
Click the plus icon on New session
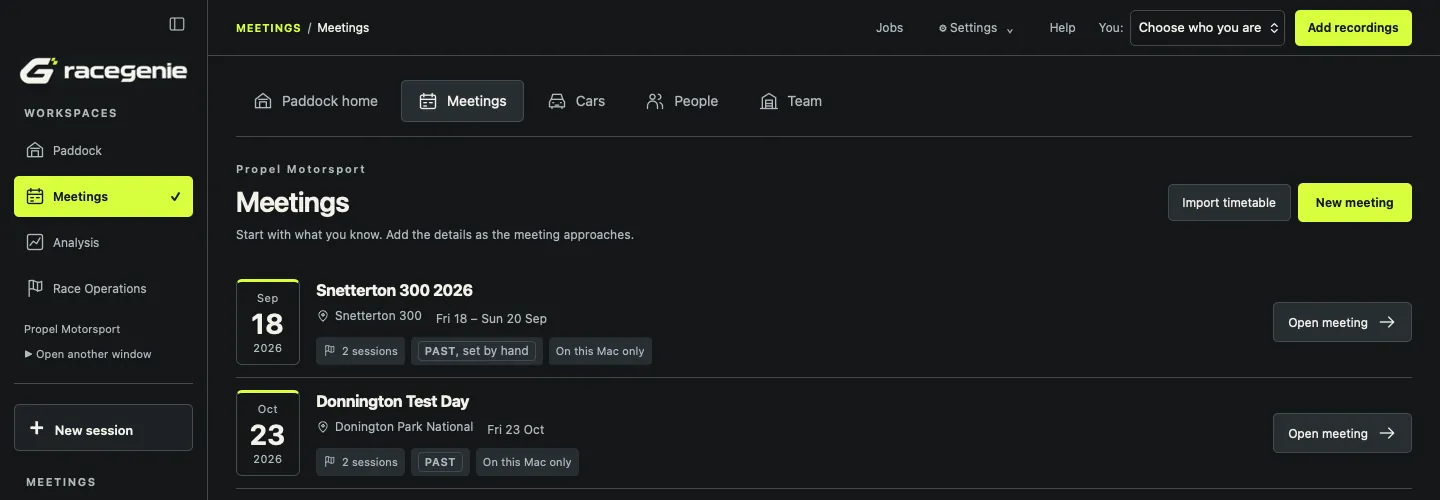(37, 429)
